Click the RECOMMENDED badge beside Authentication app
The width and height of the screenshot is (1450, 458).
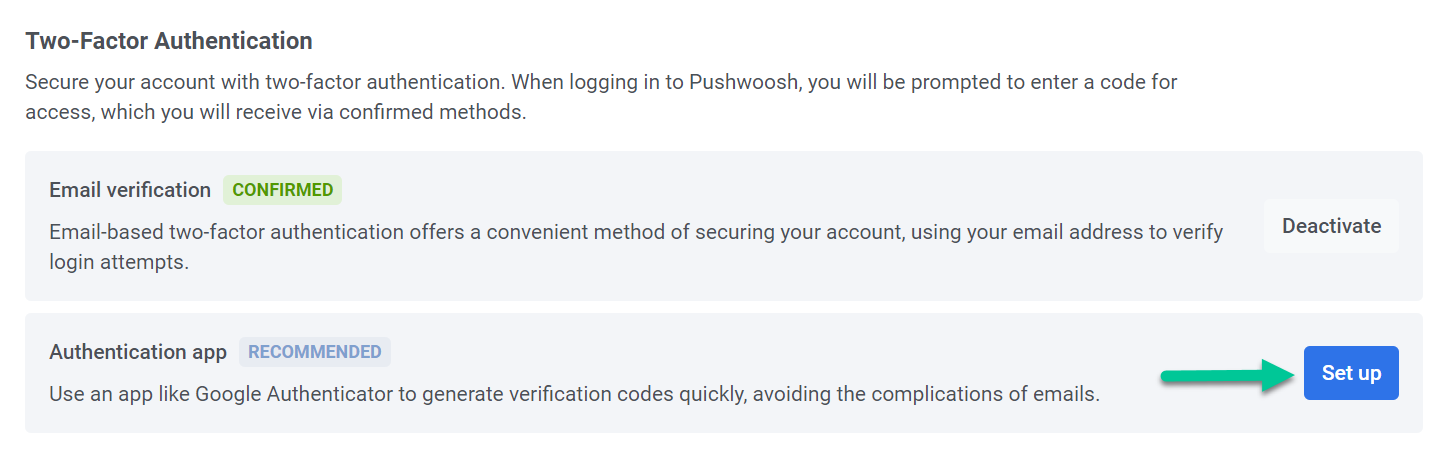pyautogui.click(x=314, y=352)
